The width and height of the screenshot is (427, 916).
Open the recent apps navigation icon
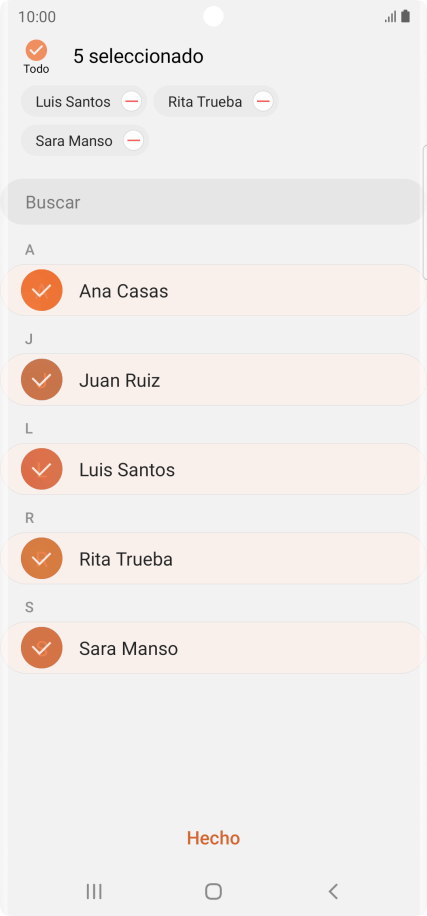(x=94, y=891)
